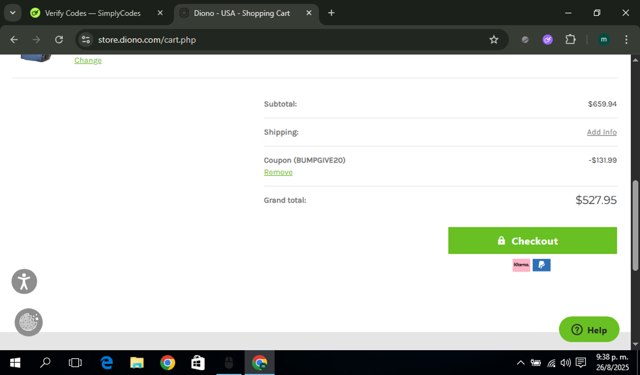Open the Chrome three-dot menu
640x375 pixels.
click(x=626, y=40)
